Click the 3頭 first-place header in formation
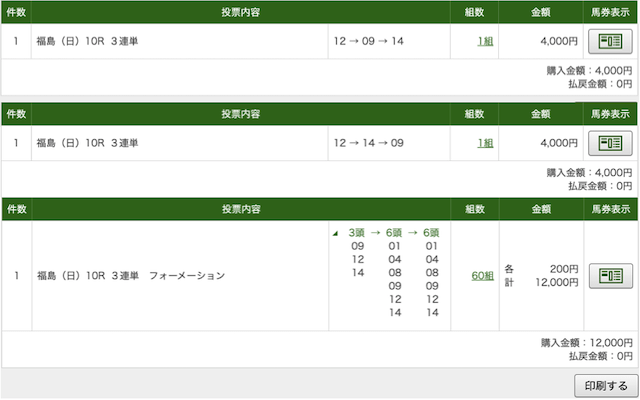The image size is (640, 400). [356, 233]
